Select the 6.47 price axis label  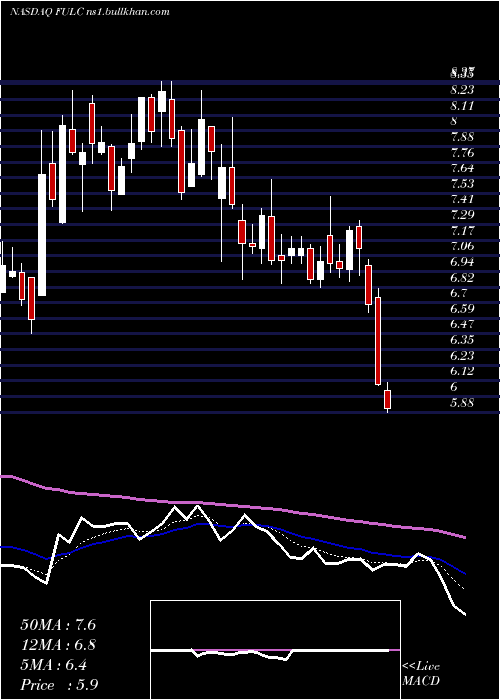(x=462, y=324)
